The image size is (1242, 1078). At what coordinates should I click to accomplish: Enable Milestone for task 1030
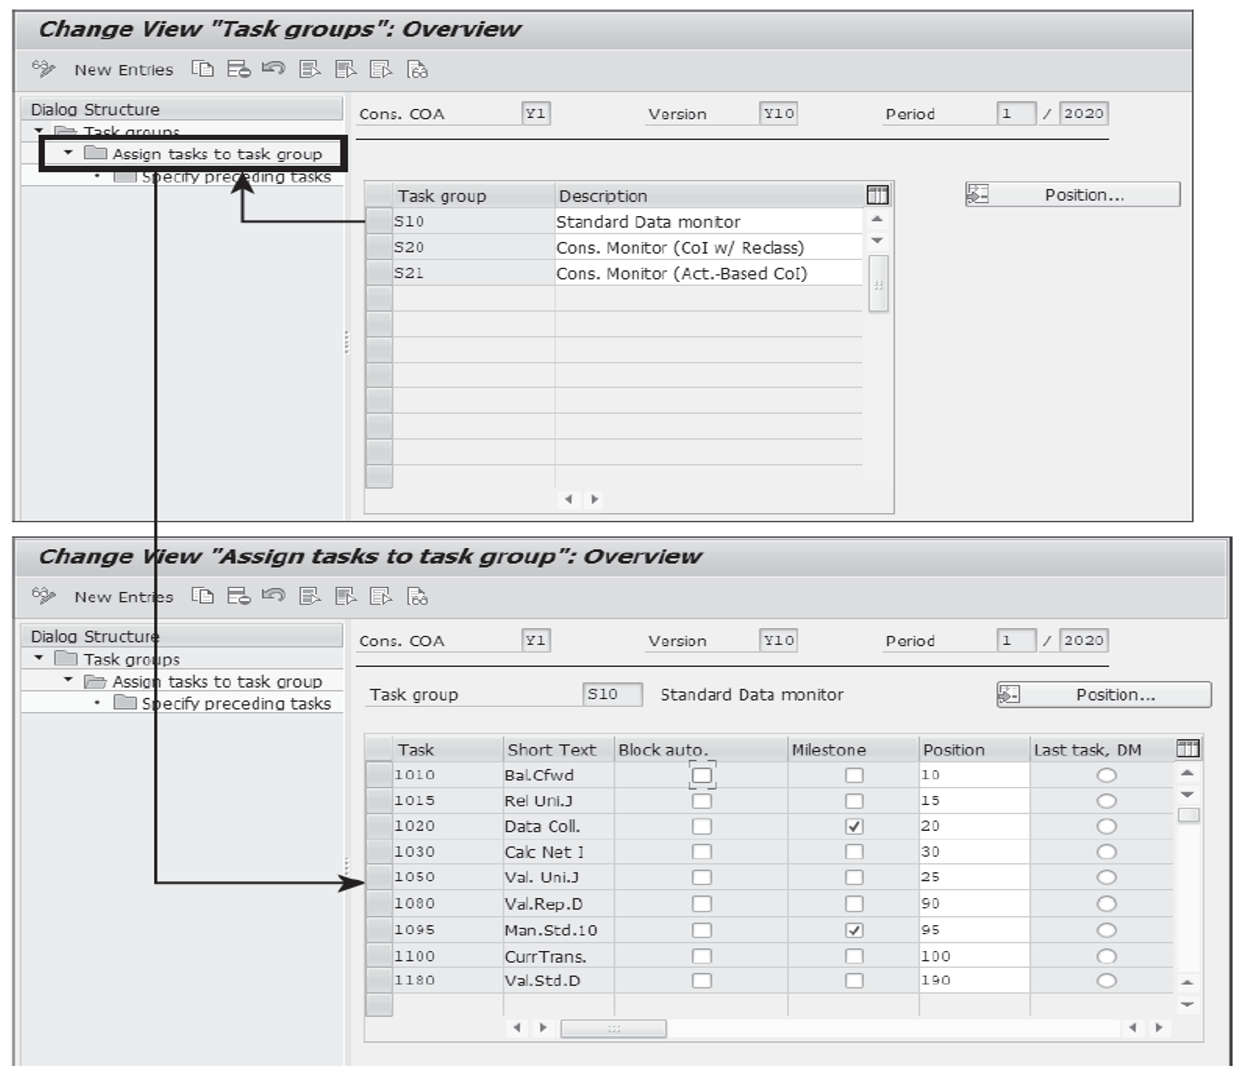[x=856, y=851]
